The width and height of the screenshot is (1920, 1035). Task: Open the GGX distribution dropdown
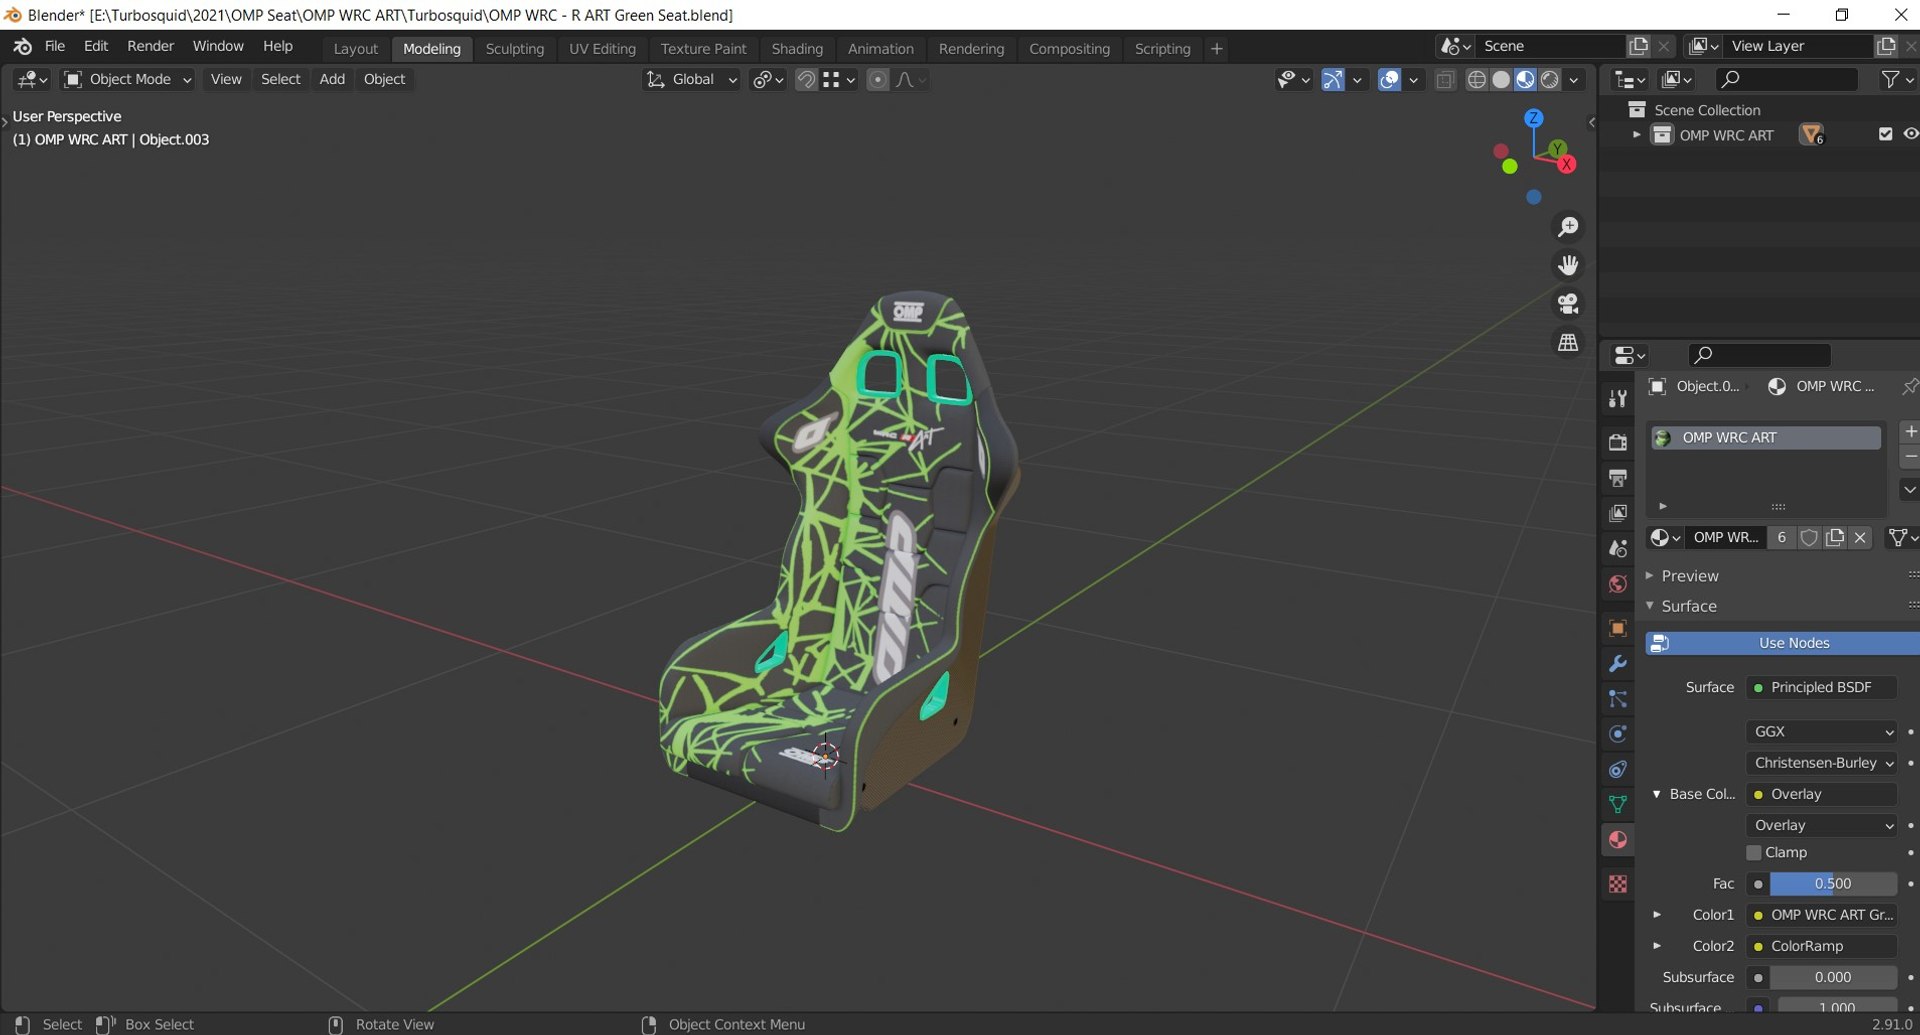point(1821,732)
